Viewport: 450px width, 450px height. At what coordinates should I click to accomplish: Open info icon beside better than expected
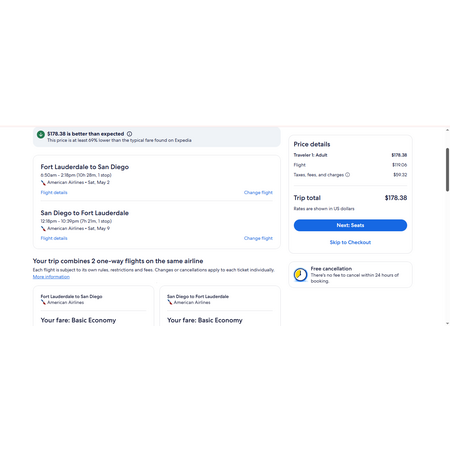coord(129,134)
